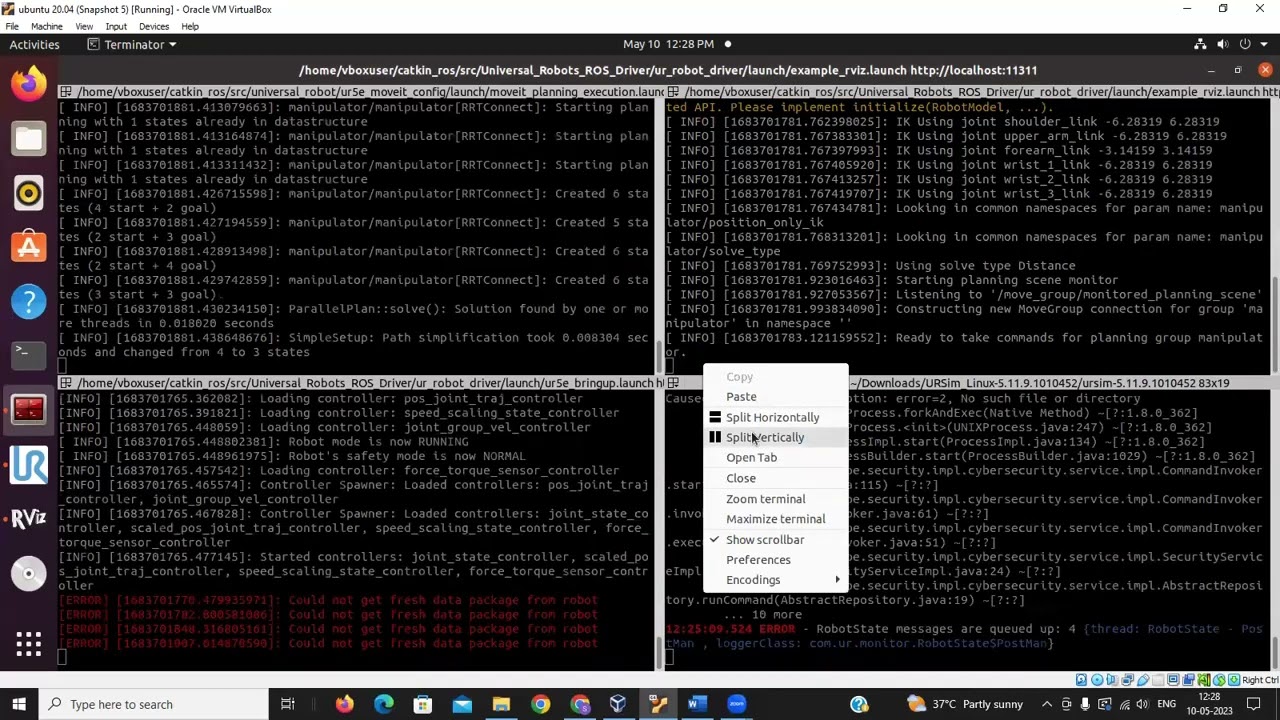Launch URSim (UR logo) from the dock
This screenshot has width=1280, height=720.
pyautogui.click(x=28, y=464)
